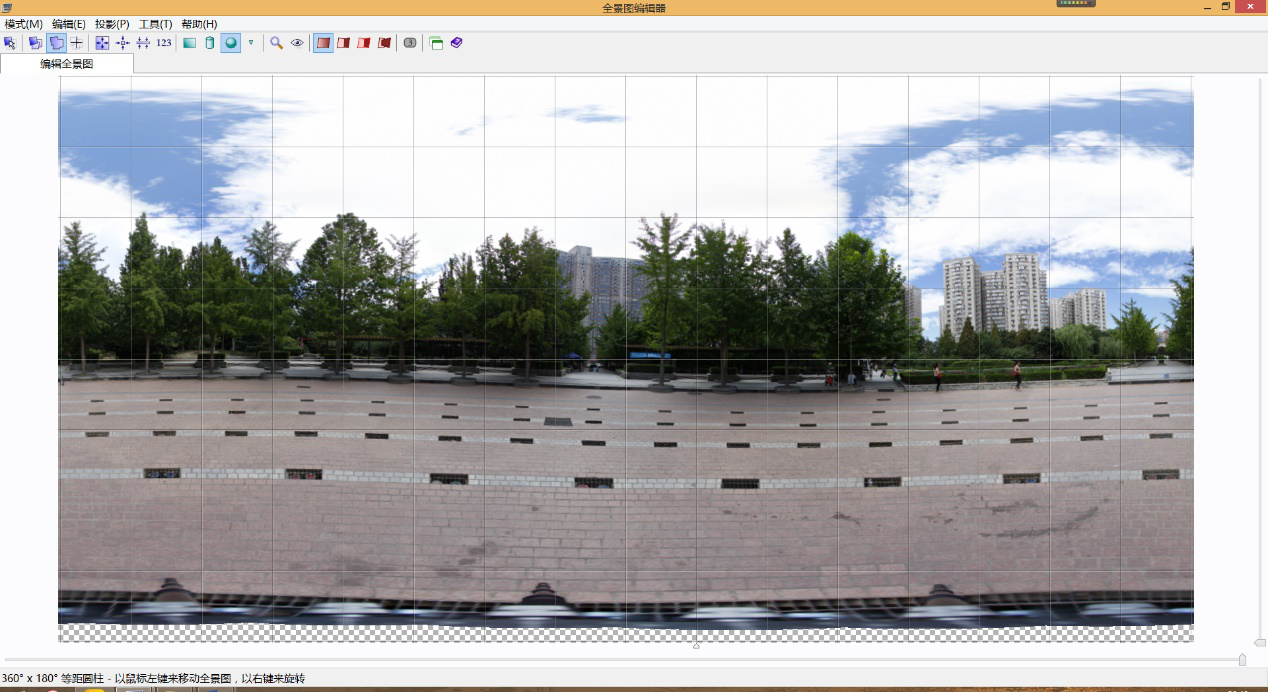Toggle the spherical equirectangular projection button

coord(231,43)
